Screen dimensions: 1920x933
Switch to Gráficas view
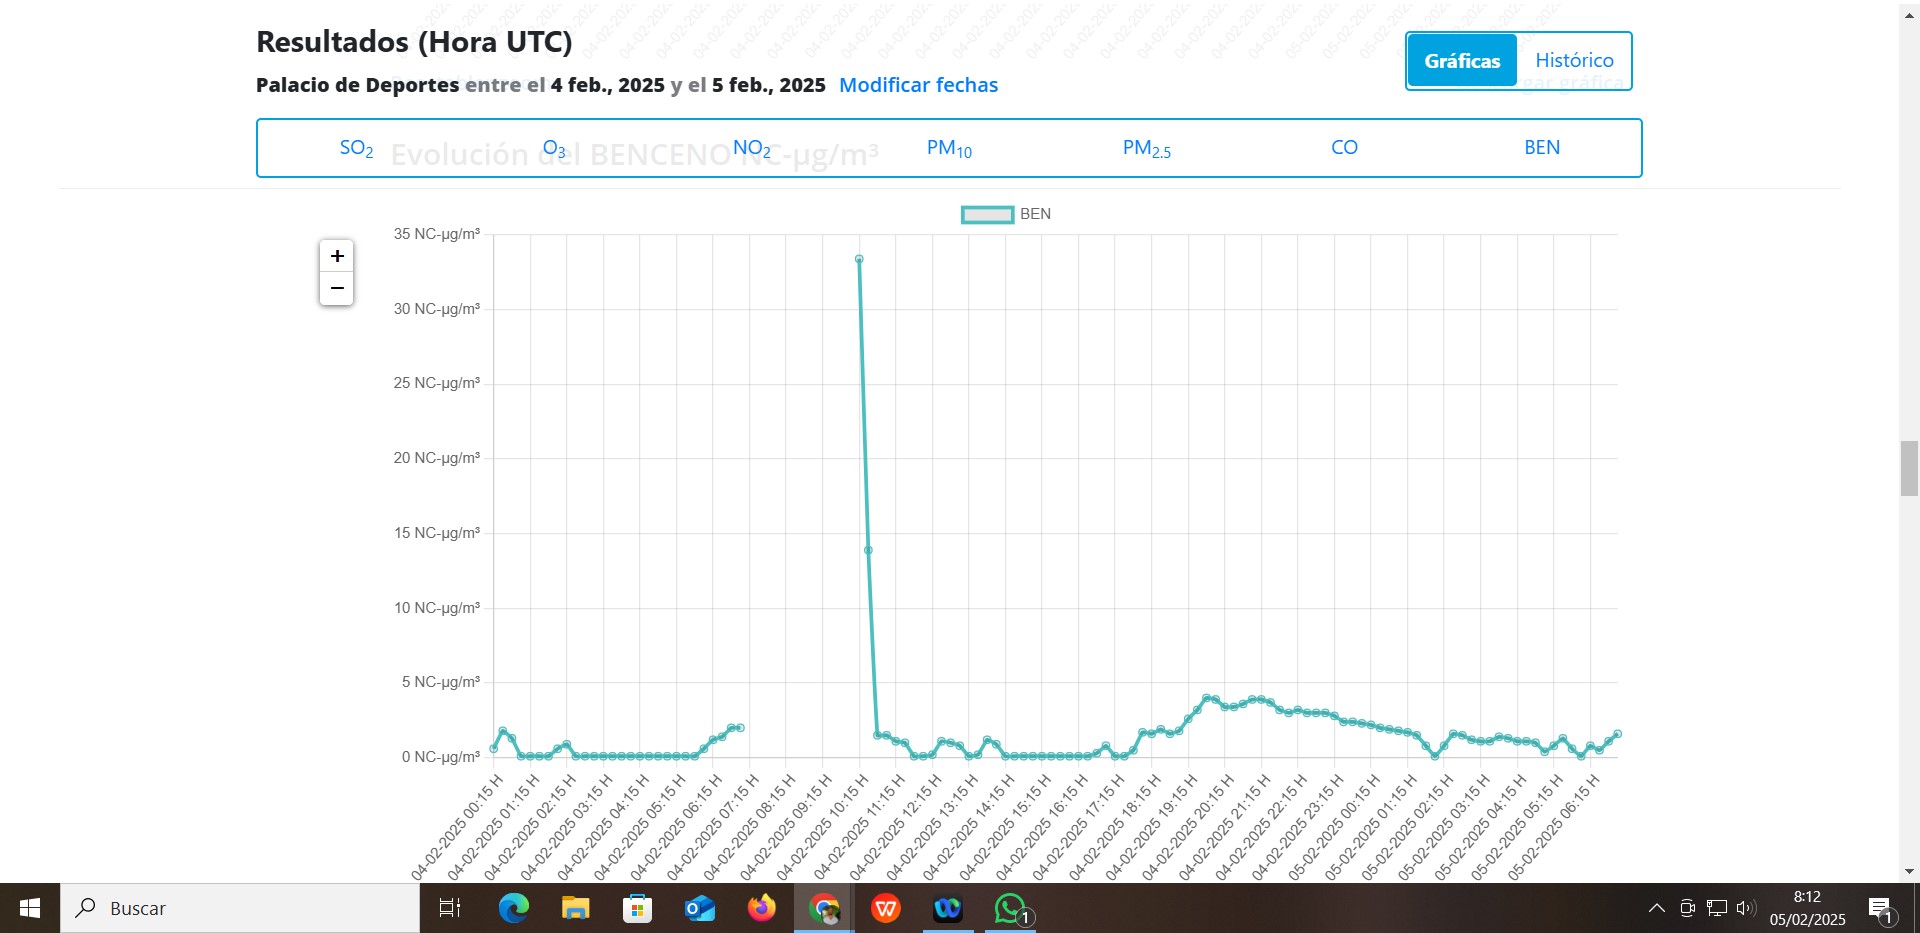point(1462,61)
